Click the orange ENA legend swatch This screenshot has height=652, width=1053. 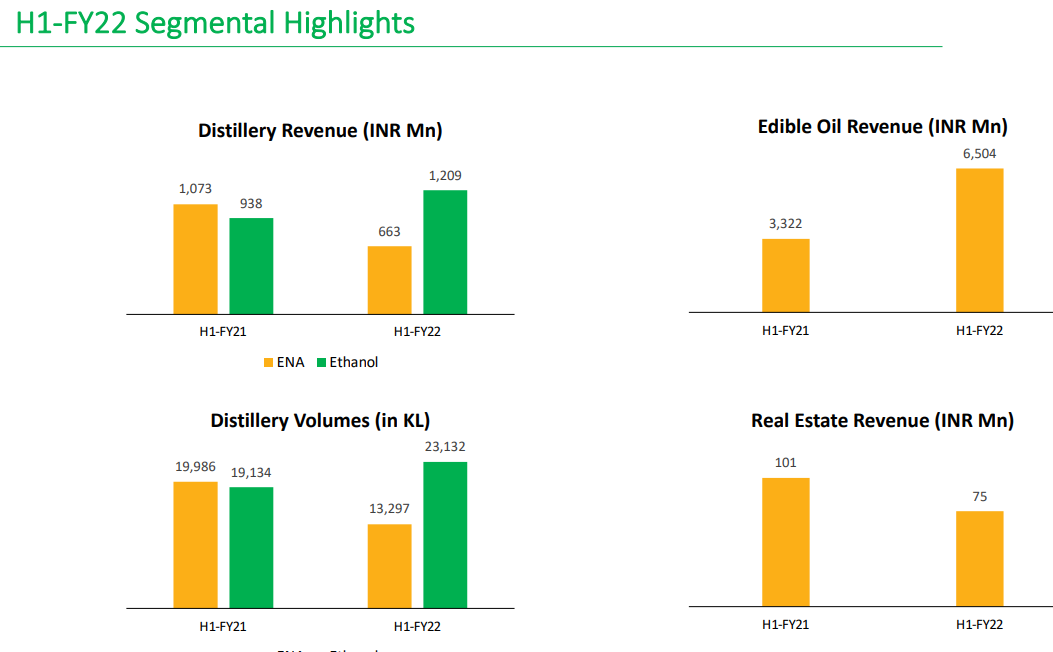click(268, 363)
